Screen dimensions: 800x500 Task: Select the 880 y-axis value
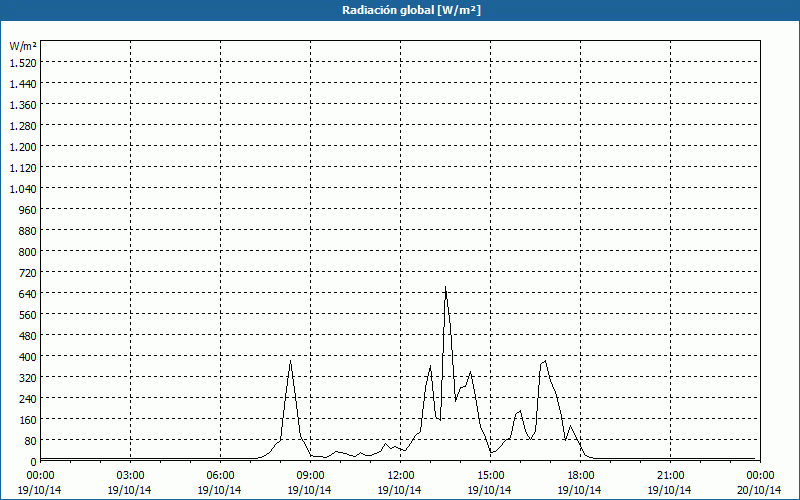click(28, 231)
